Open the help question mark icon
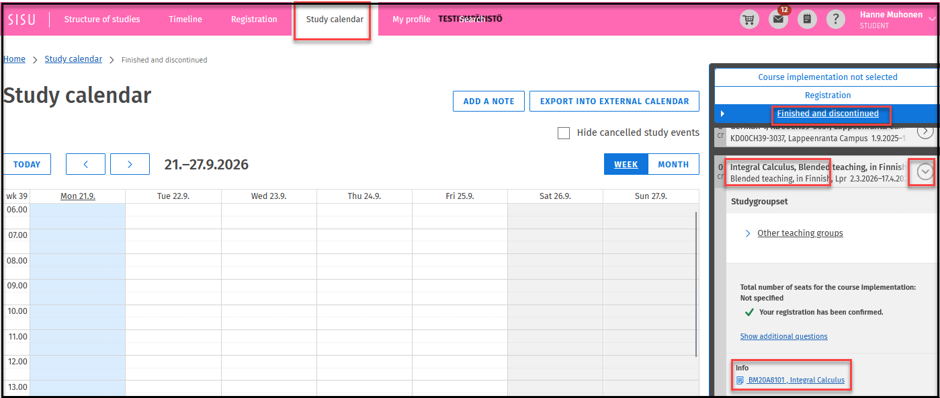The height and width of the screenshot is (398, 940). click(836, 19)
